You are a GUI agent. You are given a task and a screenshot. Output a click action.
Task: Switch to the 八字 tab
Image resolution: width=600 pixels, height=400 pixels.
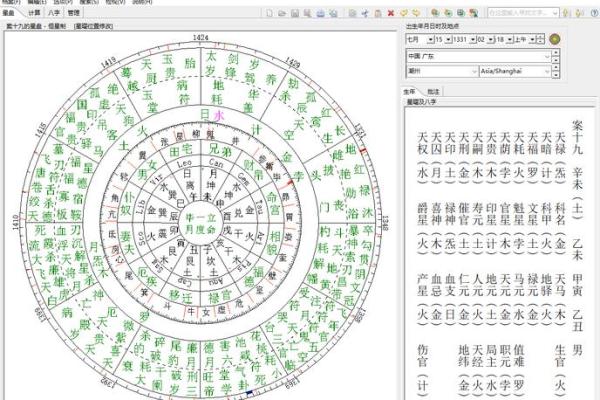(53, 14)
